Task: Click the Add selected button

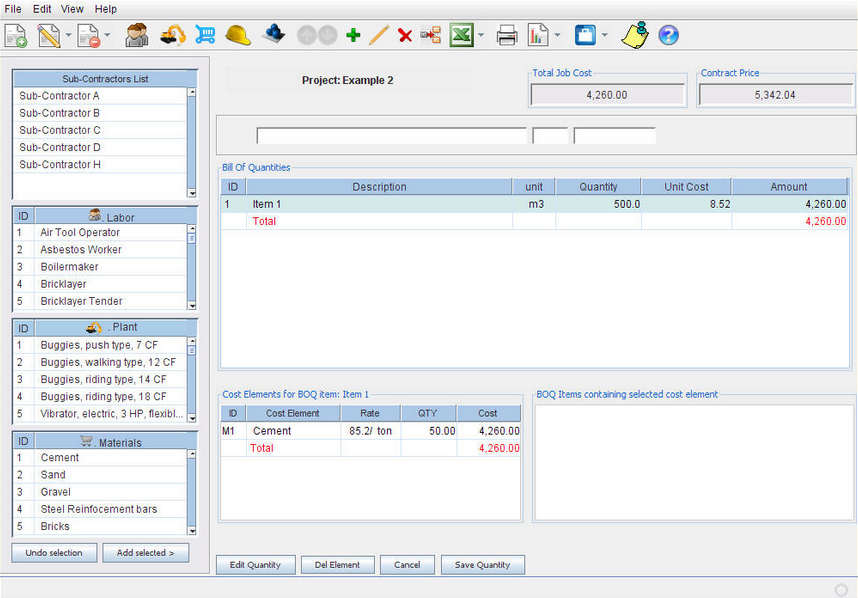Action: click(146, 553)
